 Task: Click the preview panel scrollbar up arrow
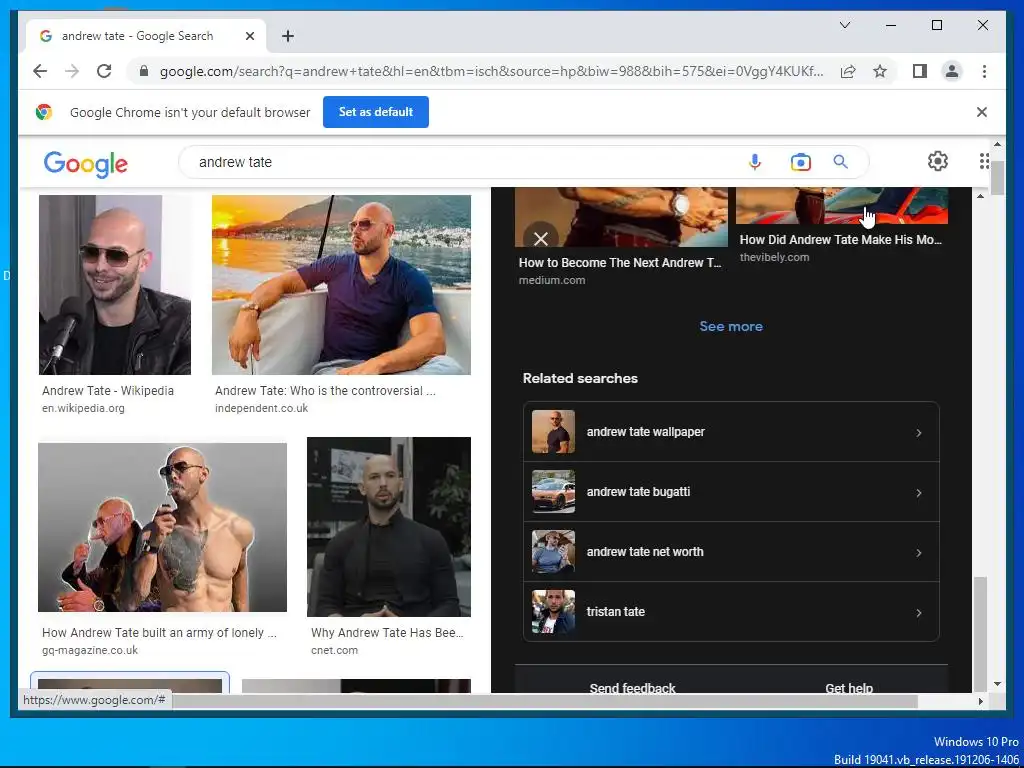tap(980, 195)
